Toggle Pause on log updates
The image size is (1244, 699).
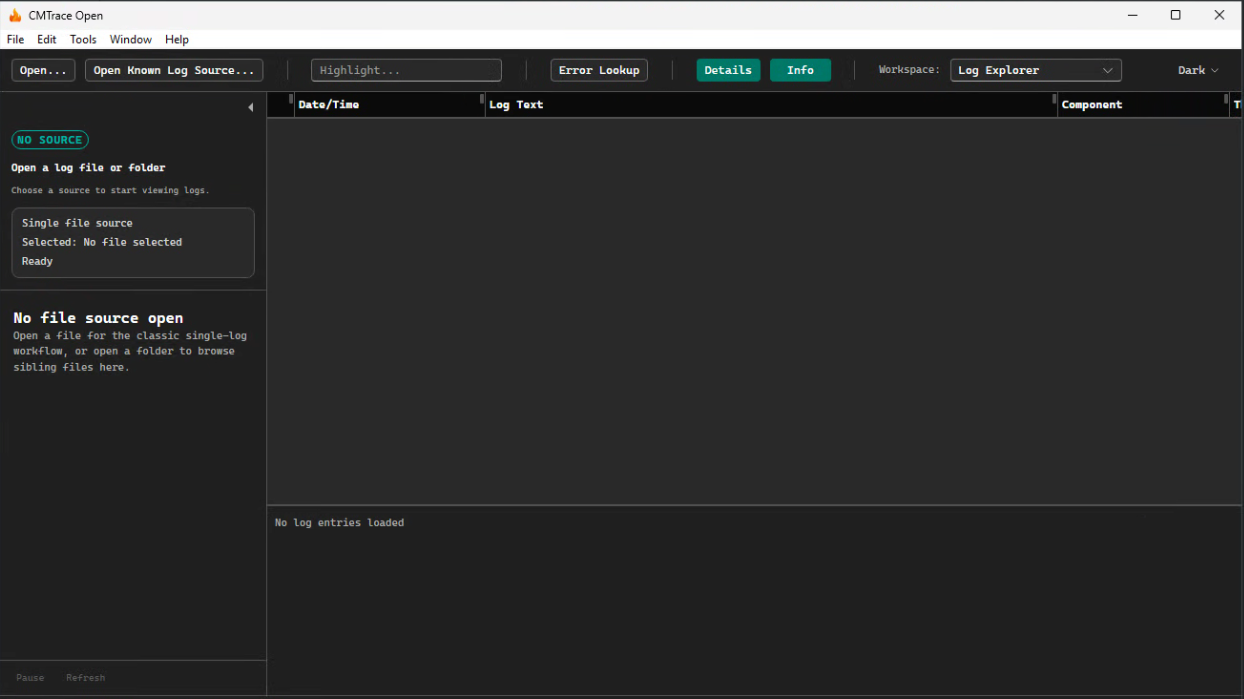[30, 677]
